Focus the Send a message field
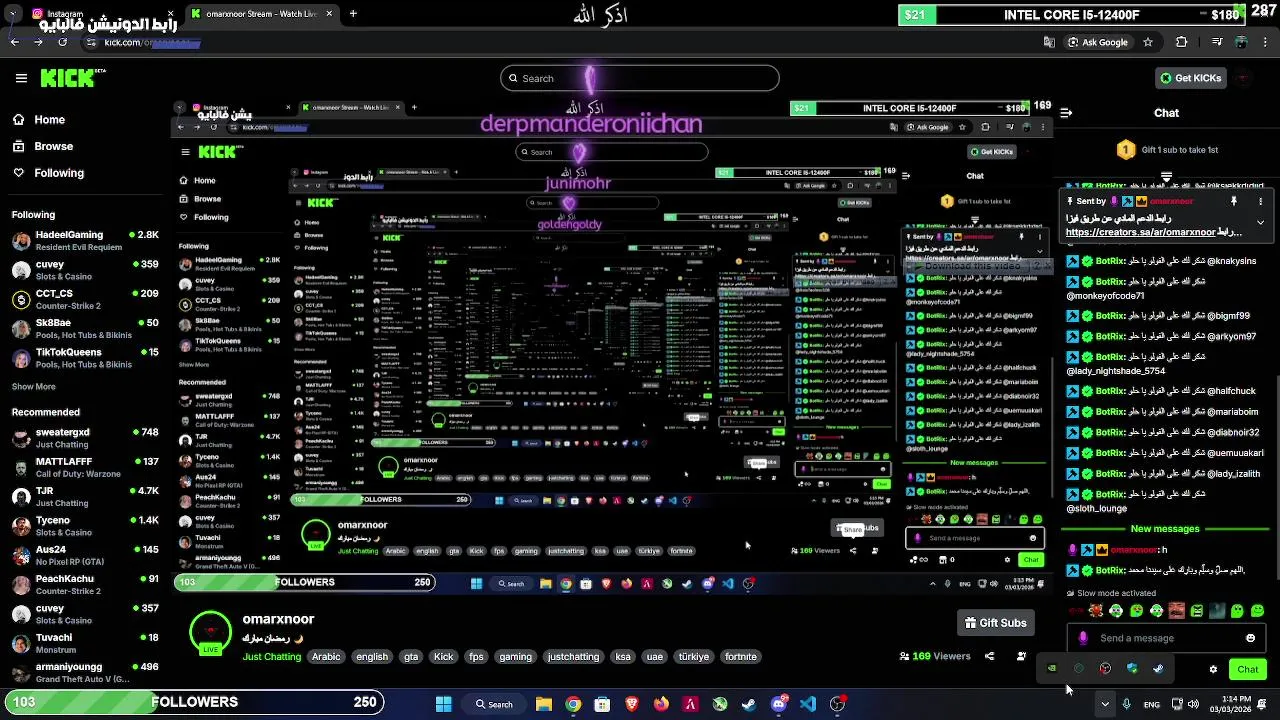 point(1165,638)
